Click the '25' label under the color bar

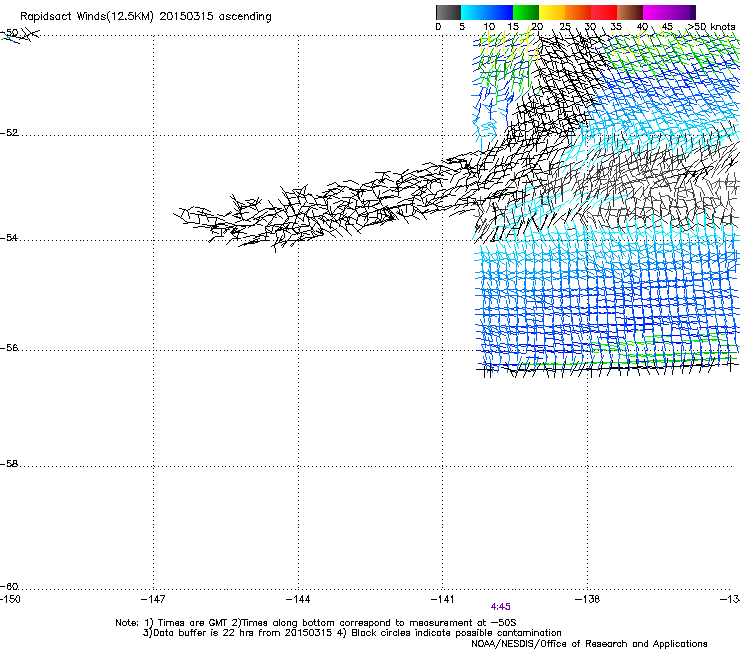pos(565,26)
